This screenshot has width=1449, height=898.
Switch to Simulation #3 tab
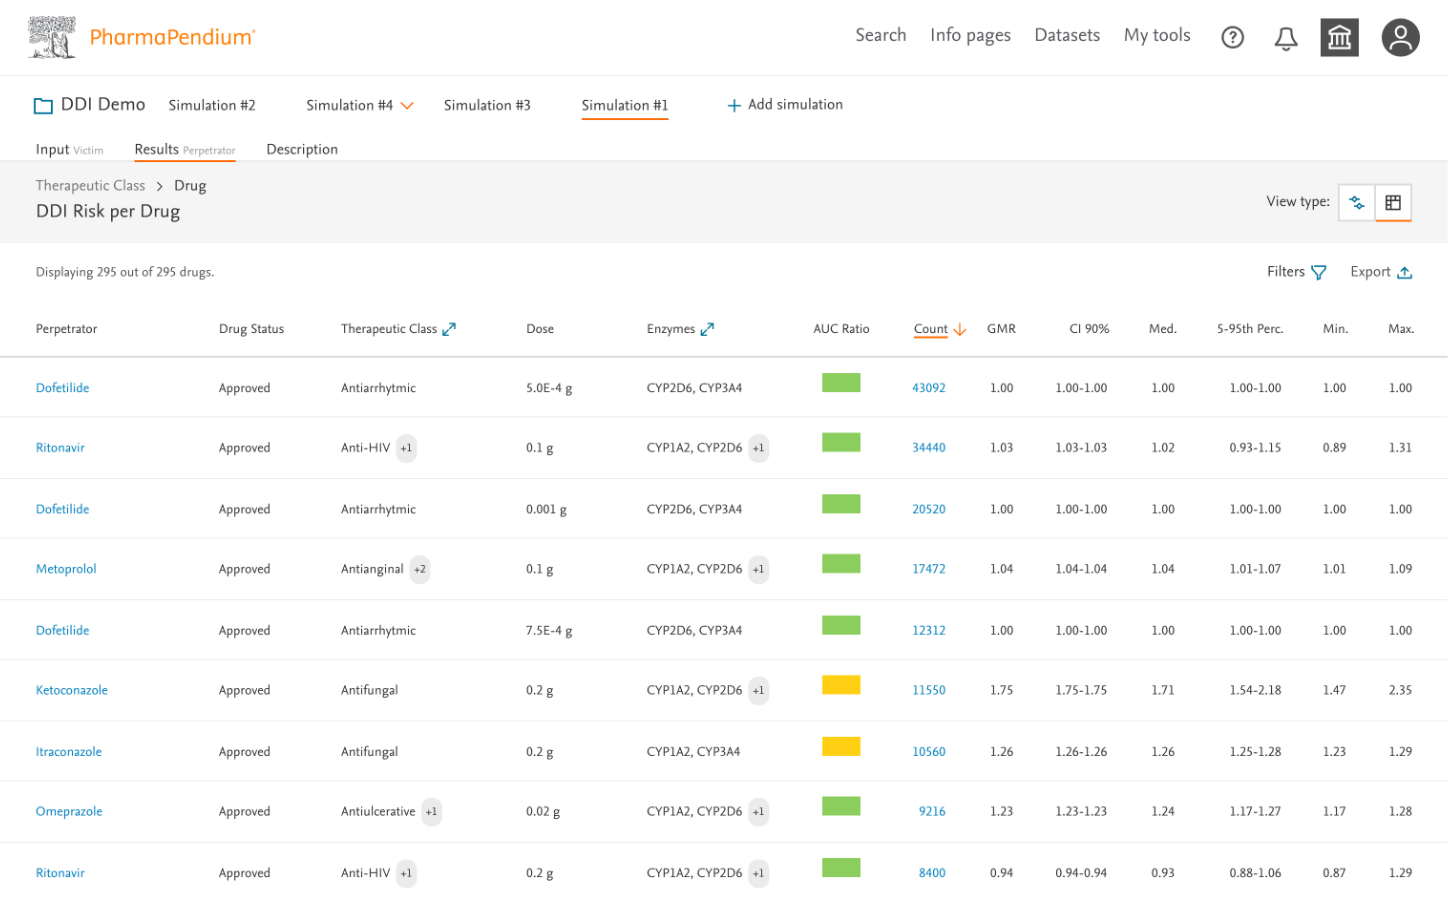click(x=487, y=105)
